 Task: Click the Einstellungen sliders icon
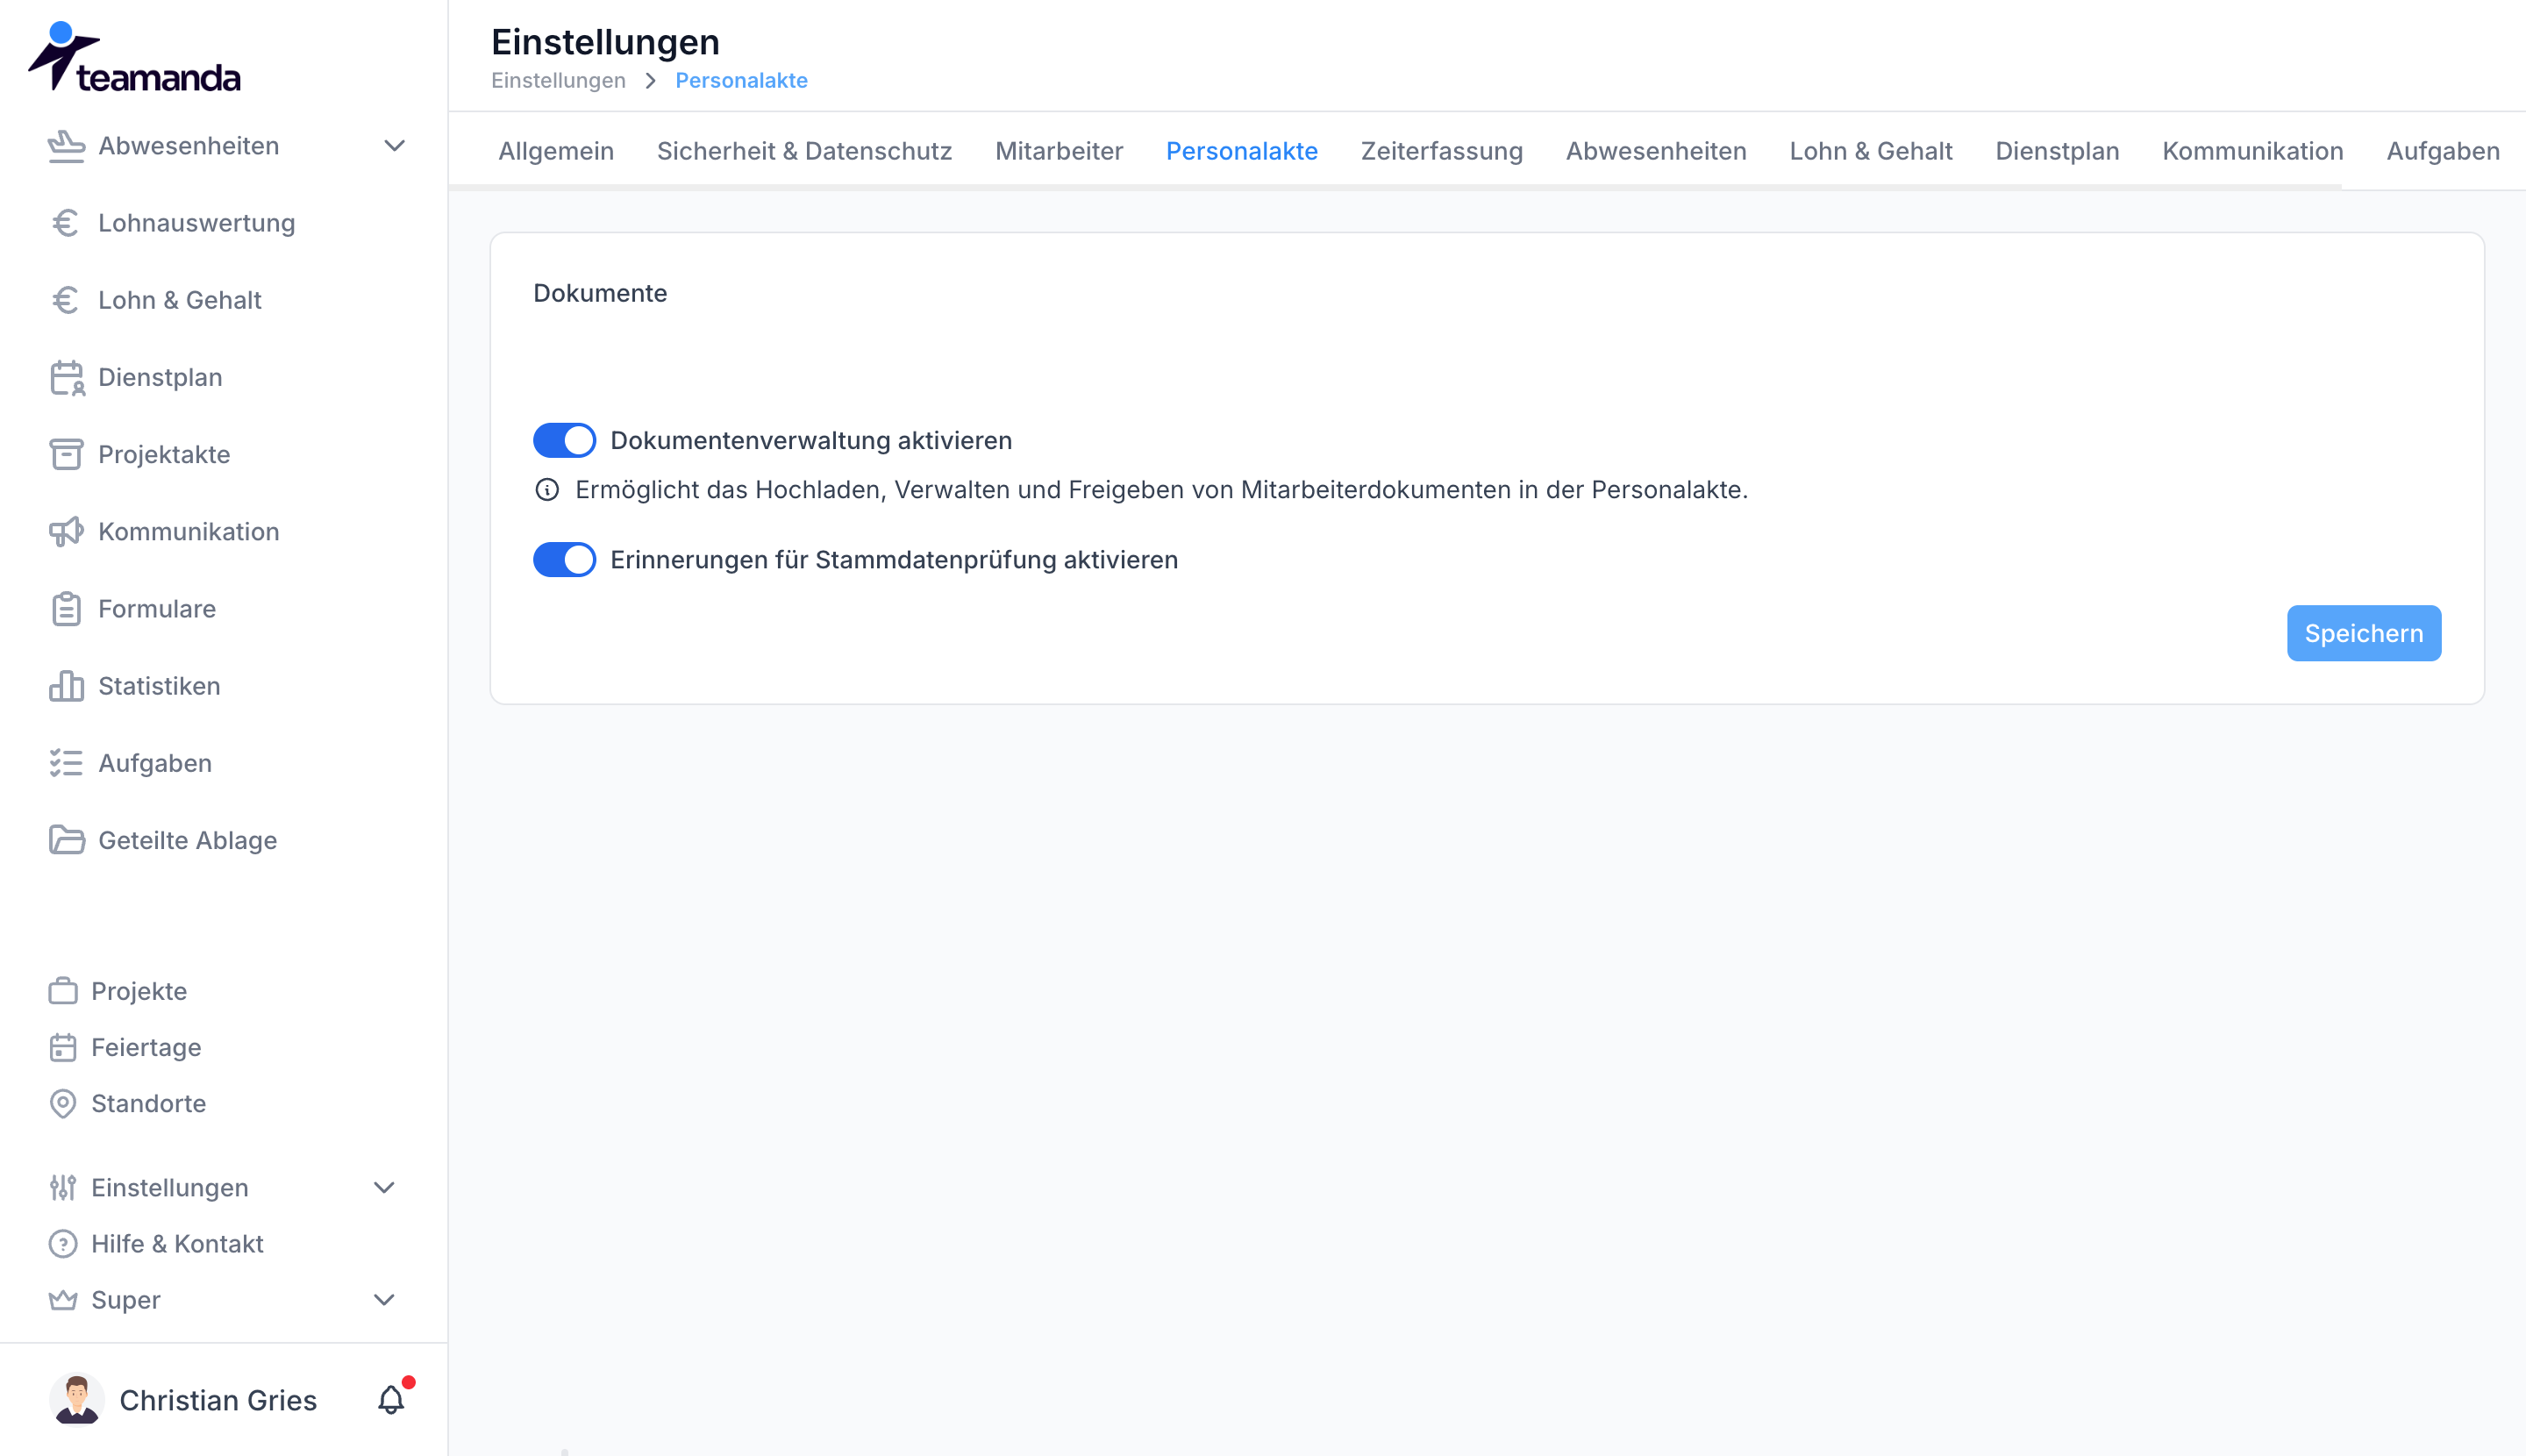point(63,1187)
